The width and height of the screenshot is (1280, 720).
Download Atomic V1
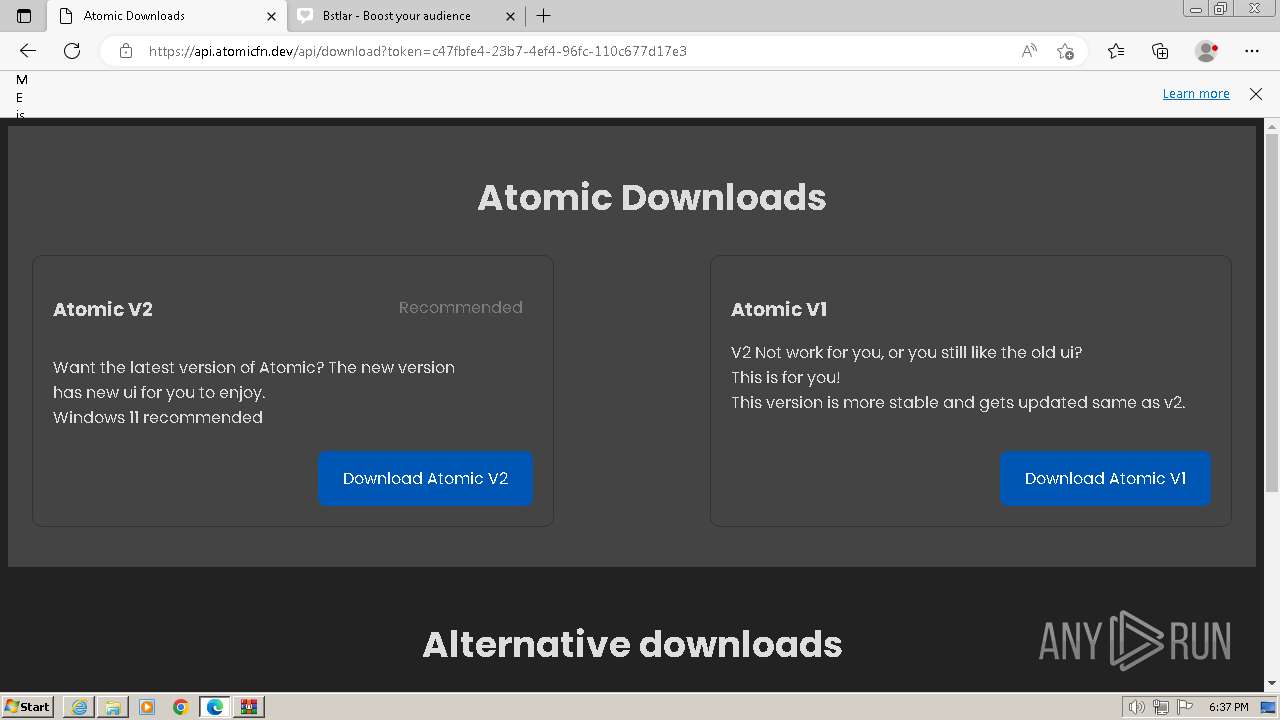point(1105,478)
